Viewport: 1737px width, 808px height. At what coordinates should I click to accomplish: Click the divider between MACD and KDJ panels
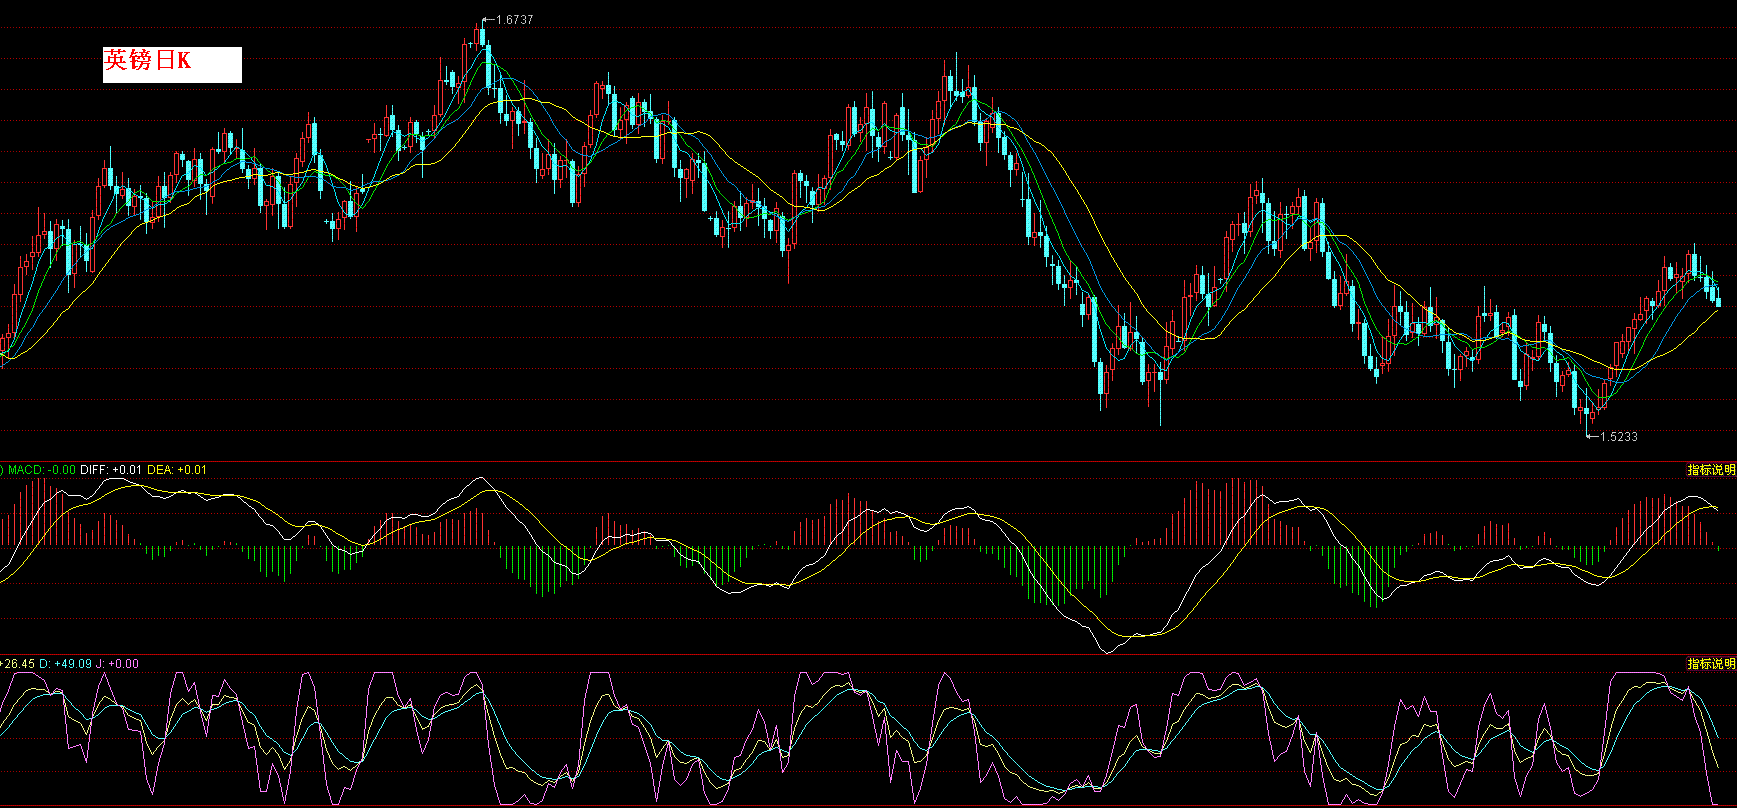click(x=868, y=655)
